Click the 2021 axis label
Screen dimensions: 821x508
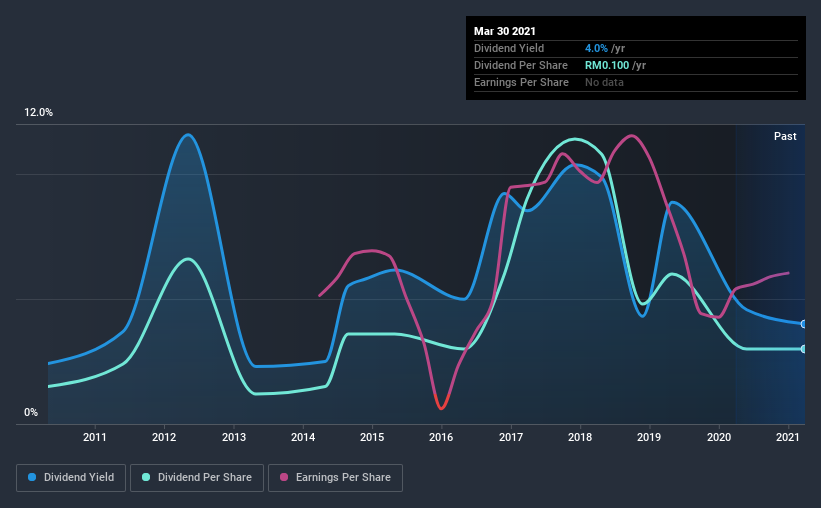click(x=787, y=437)
